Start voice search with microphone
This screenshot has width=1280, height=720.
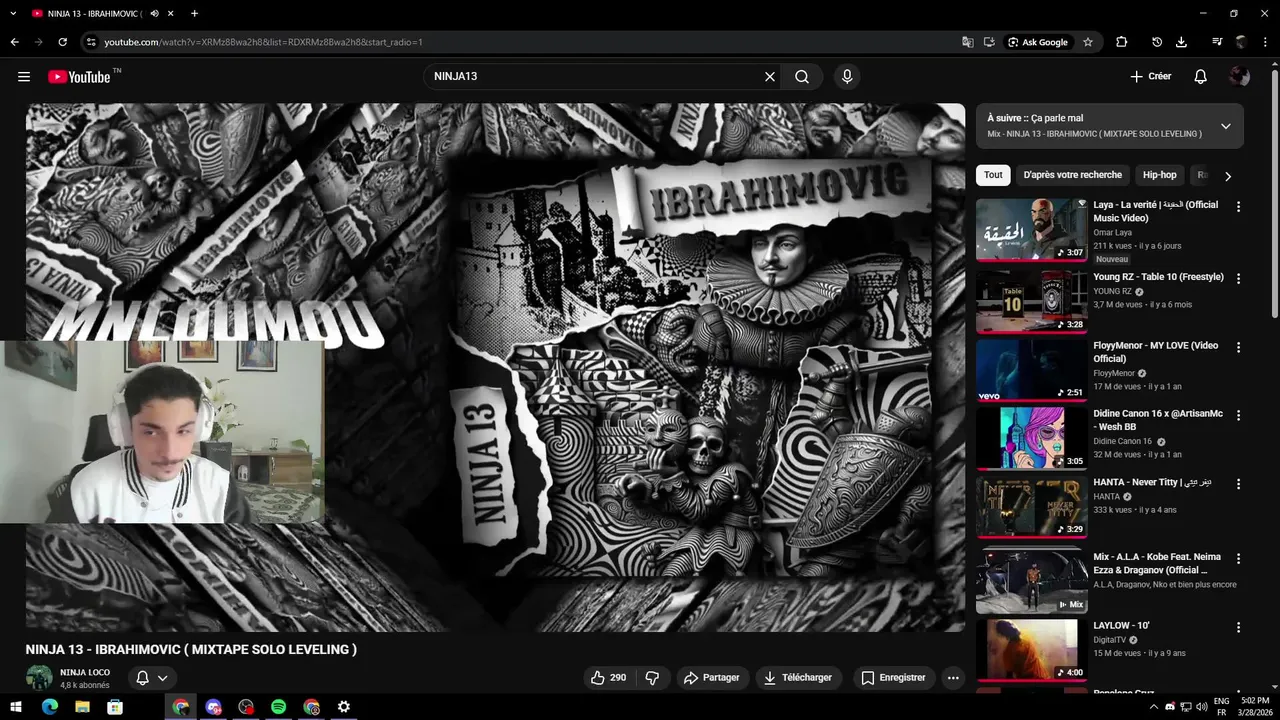[847, 77]
